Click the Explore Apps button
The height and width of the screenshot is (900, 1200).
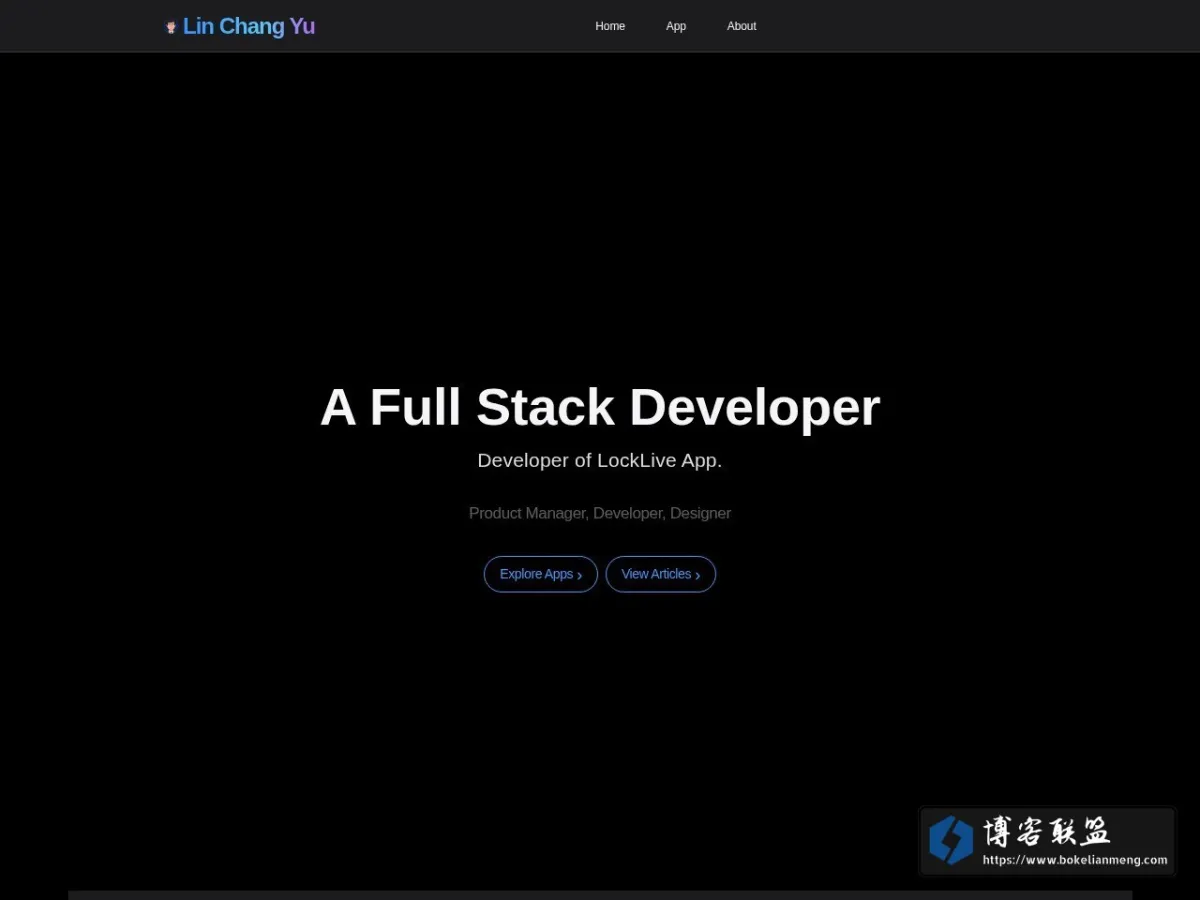point(541,574)
